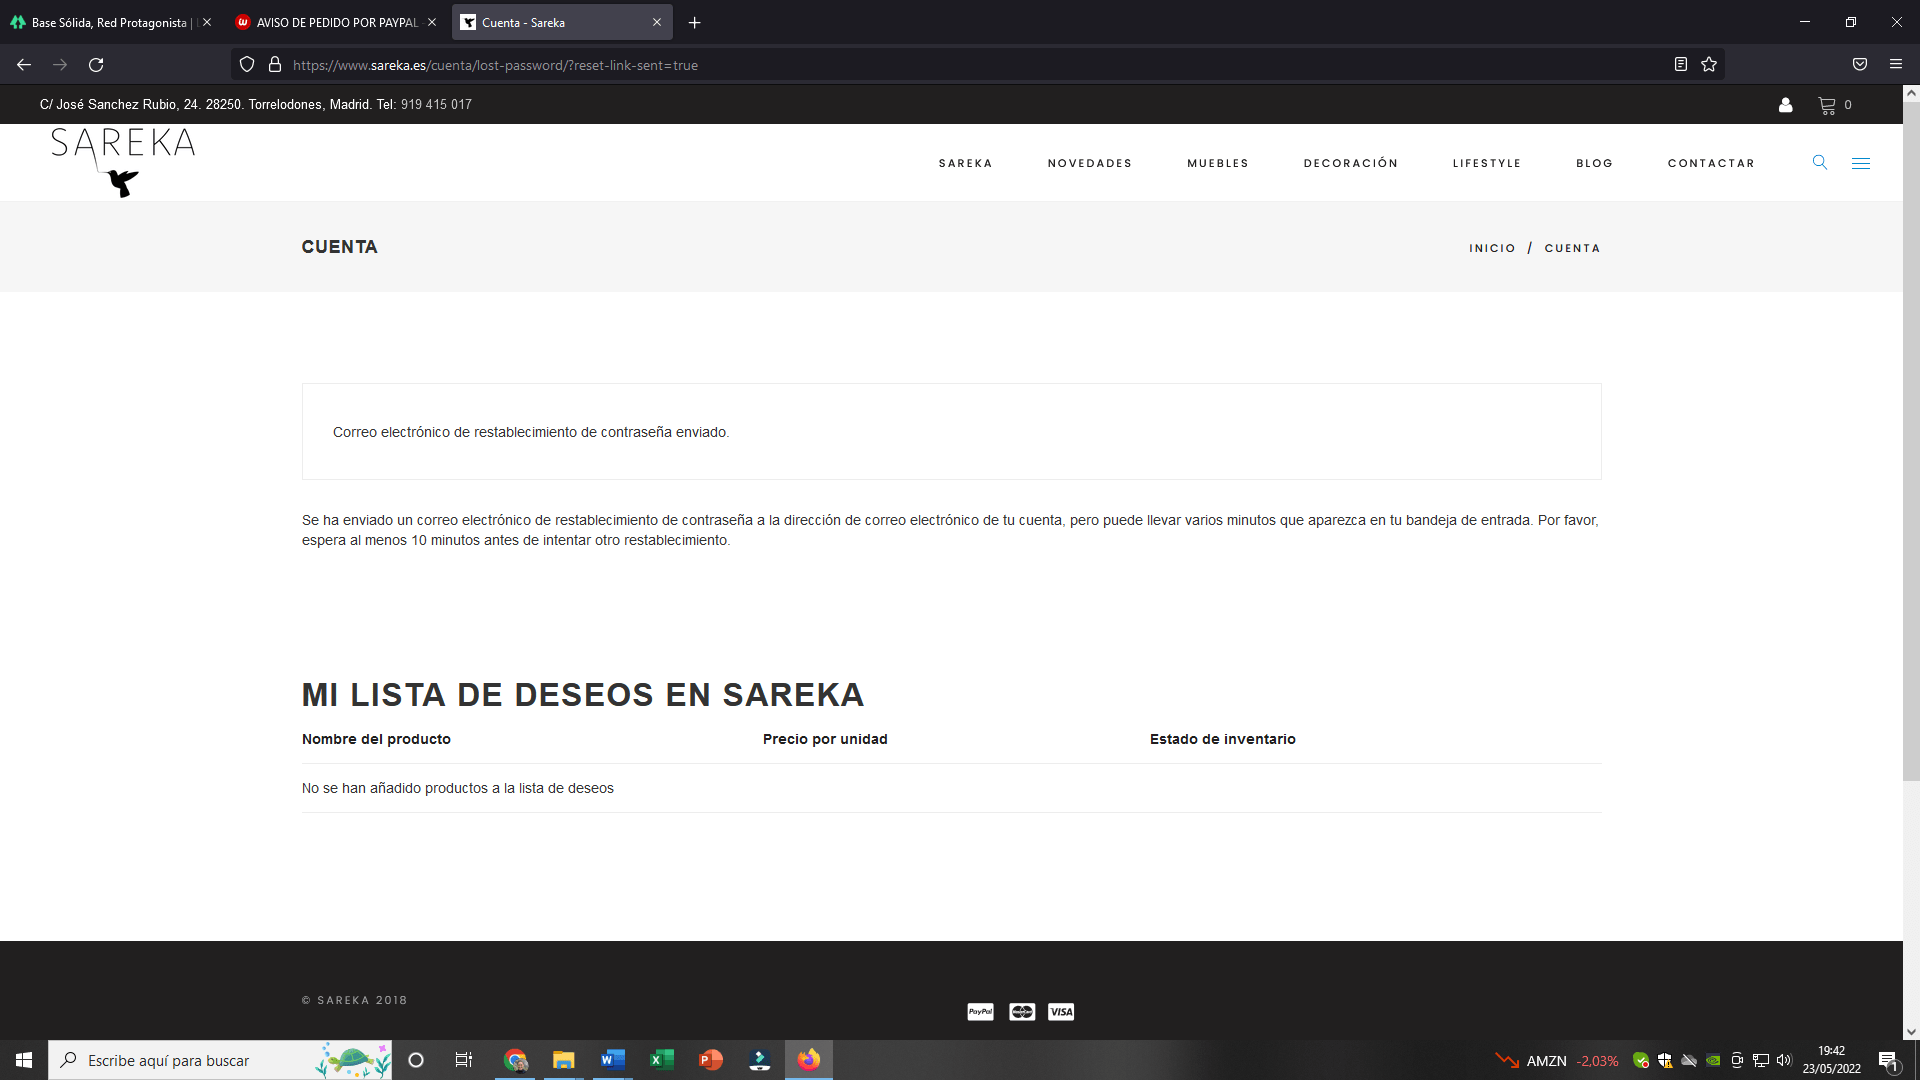1920x1080 pixels.
Task: Open SAREKA menu item
Action: click(965, 163)
